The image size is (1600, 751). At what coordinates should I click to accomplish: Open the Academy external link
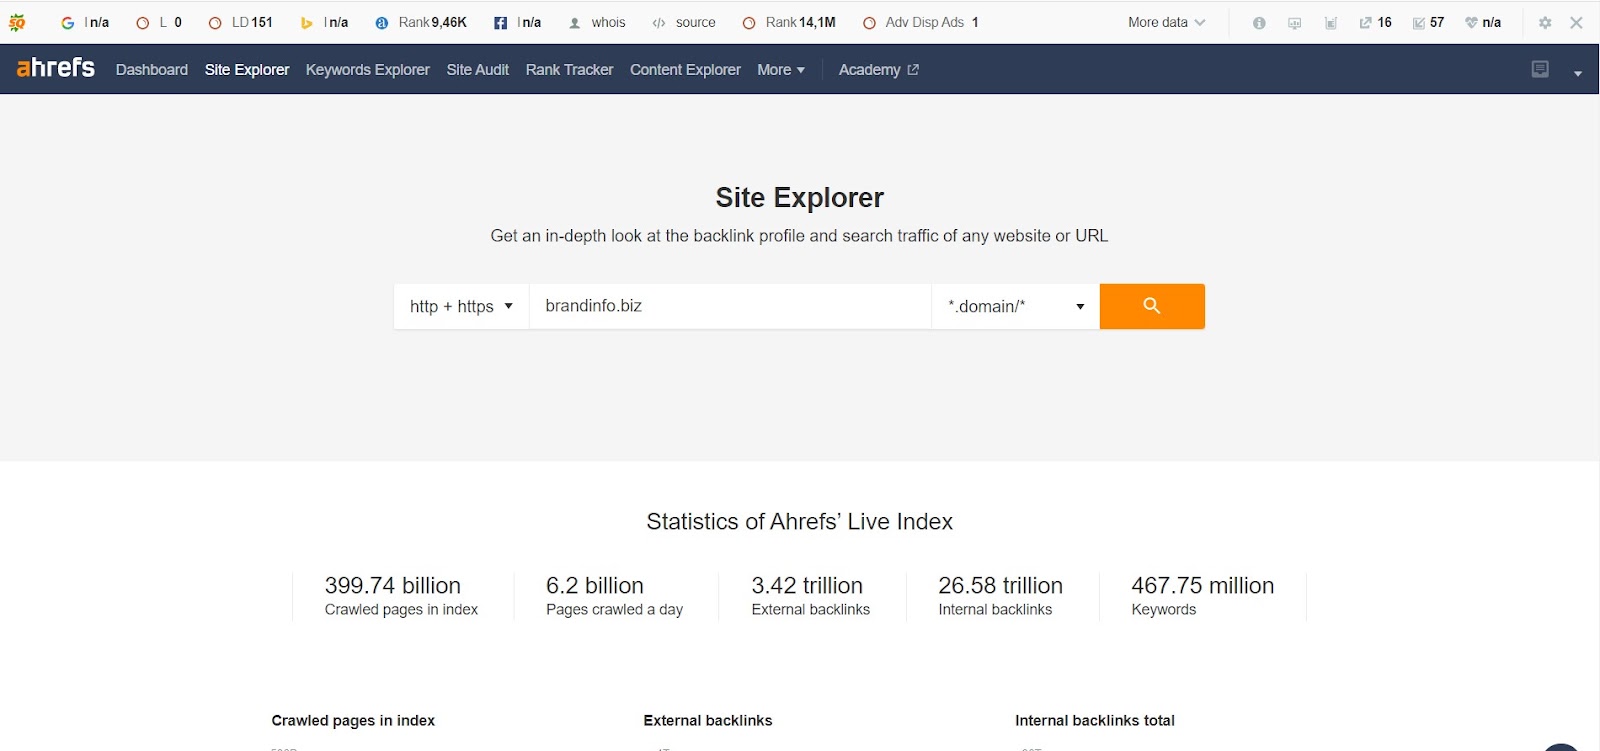[879, 69]
